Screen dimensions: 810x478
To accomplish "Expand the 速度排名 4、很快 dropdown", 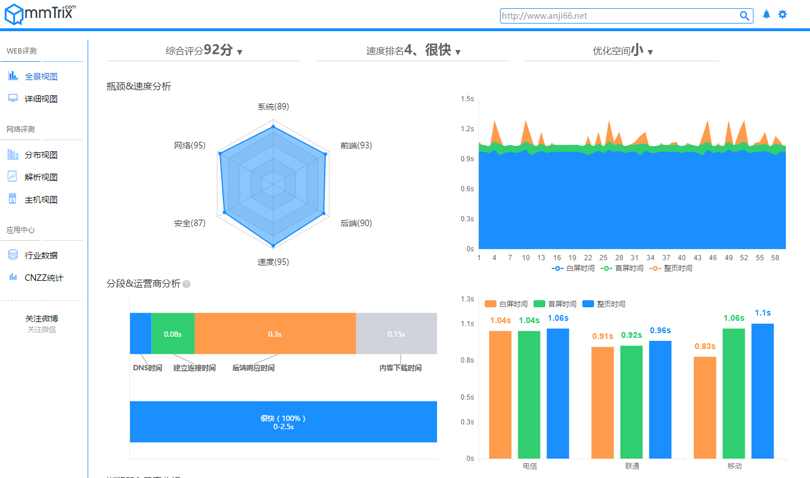I will coord(413,50).
